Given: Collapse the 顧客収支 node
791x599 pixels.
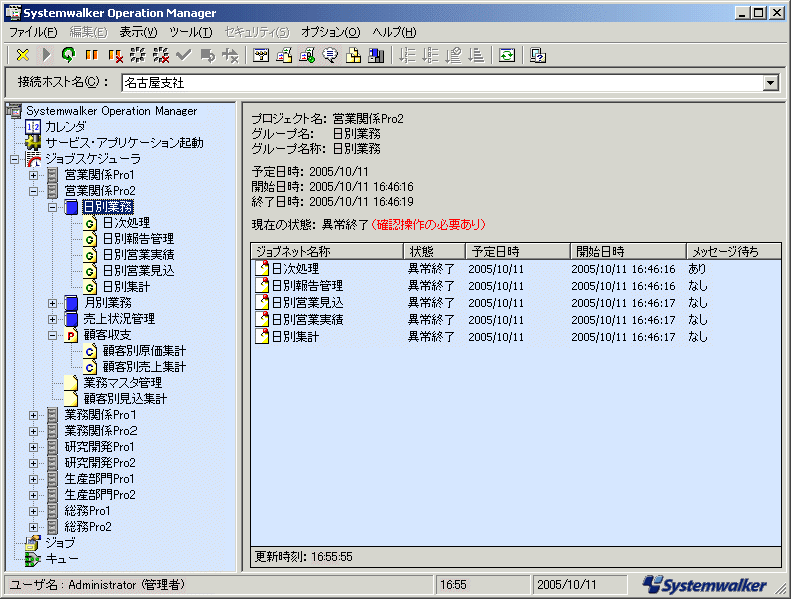Looking at the screenshot, I should click(52, 335).
